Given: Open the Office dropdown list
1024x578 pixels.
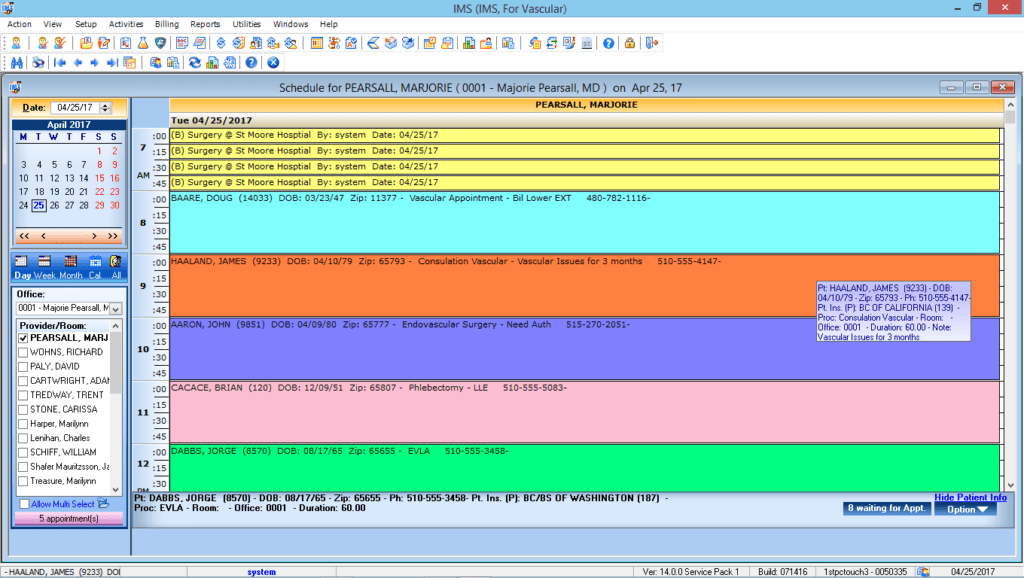Looking at the screenshot, I should point(114,308).
